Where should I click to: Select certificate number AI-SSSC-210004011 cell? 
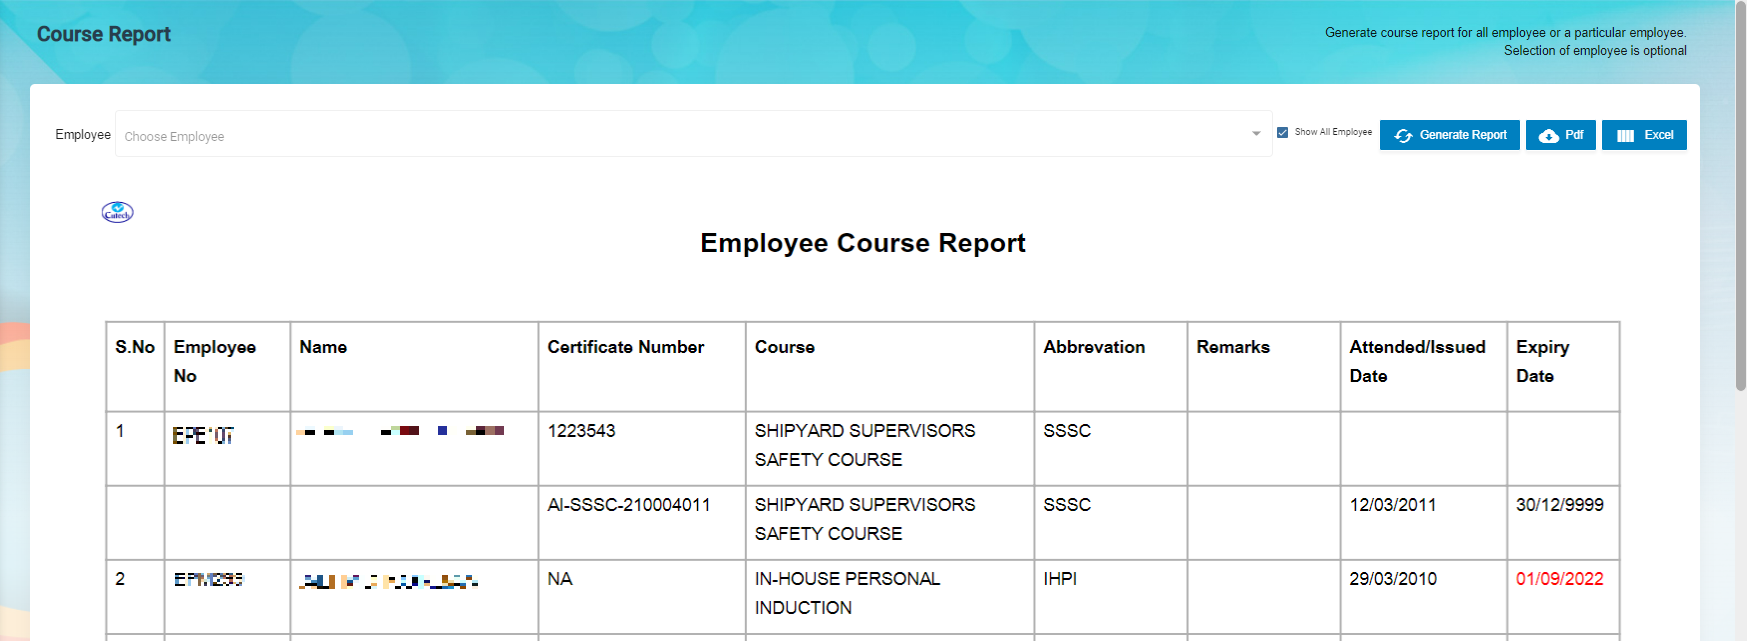[628, 505]
